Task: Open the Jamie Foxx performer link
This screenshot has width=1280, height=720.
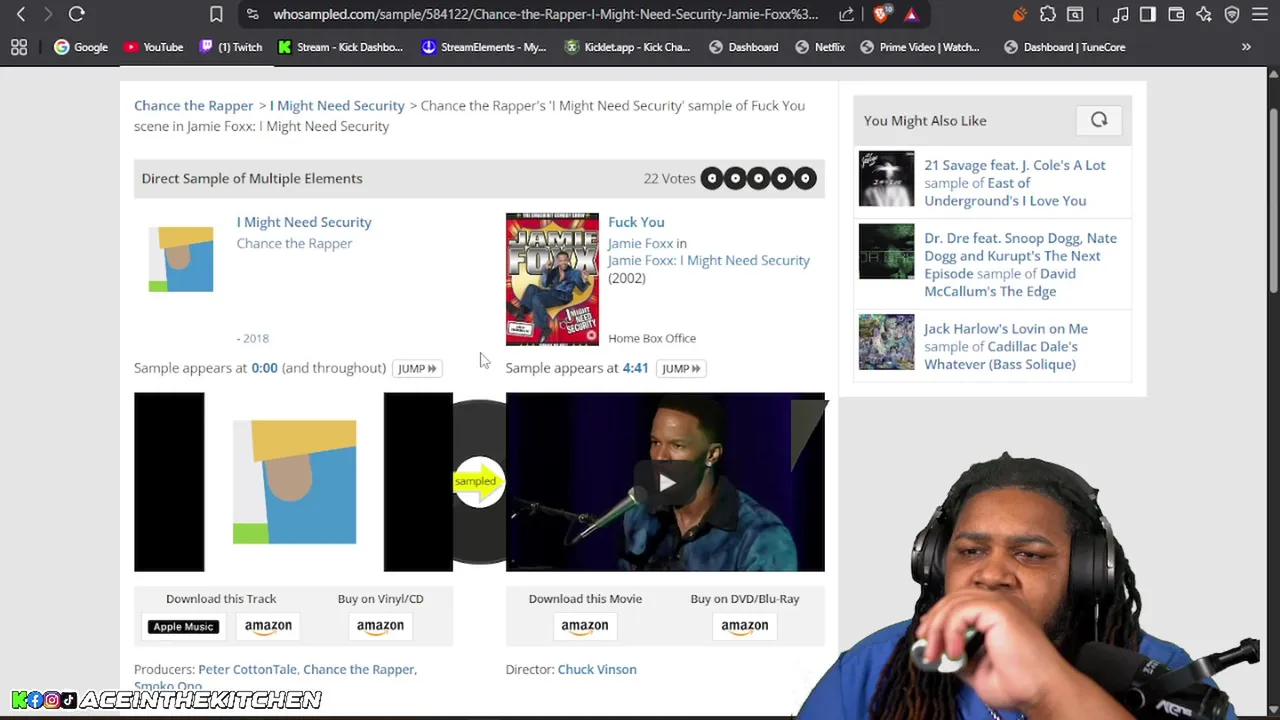Action: pyautogui.click(x=640, y=243)
